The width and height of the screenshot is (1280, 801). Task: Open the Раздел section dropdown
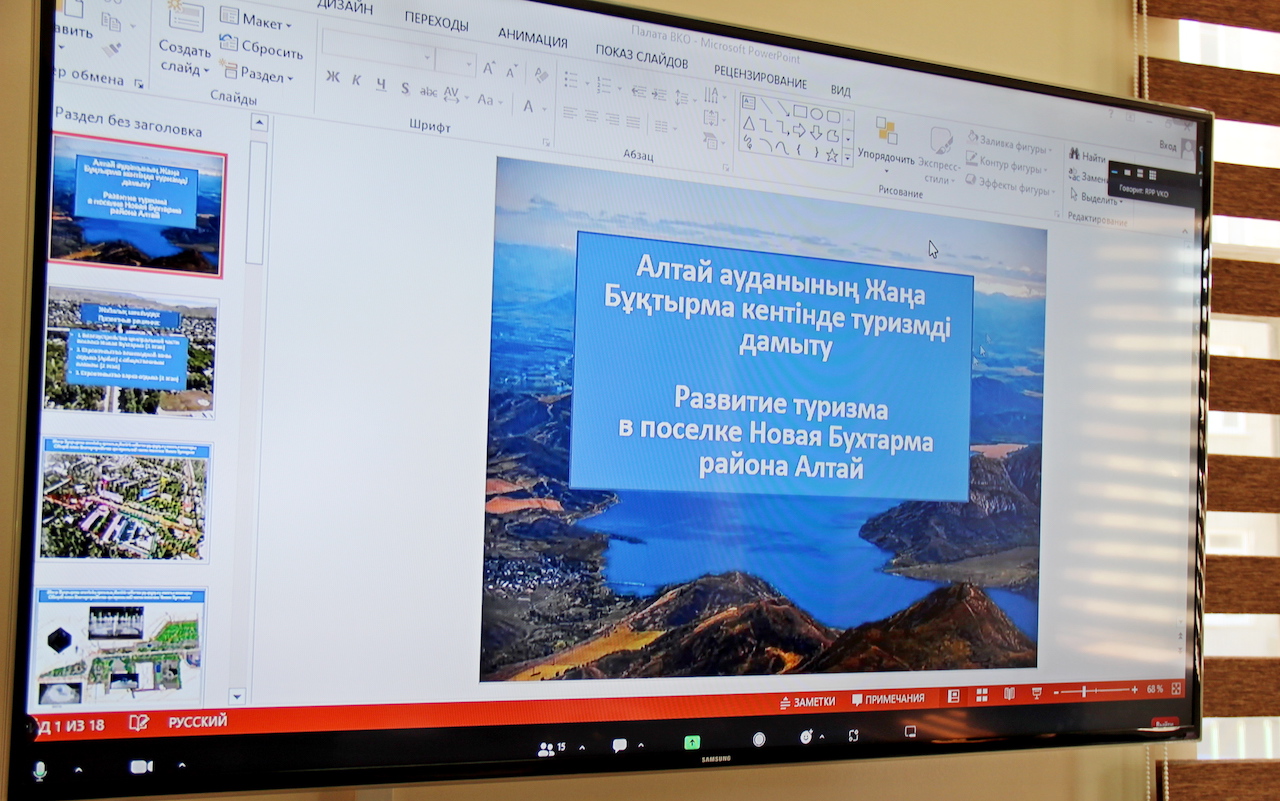click(x=258, y=74)
